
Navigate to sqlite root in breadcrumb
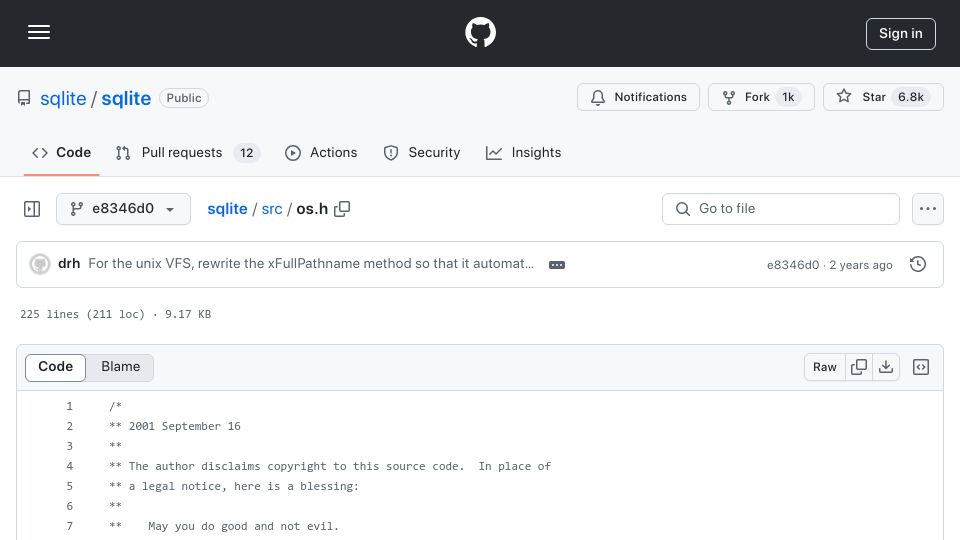coord(227,209)
